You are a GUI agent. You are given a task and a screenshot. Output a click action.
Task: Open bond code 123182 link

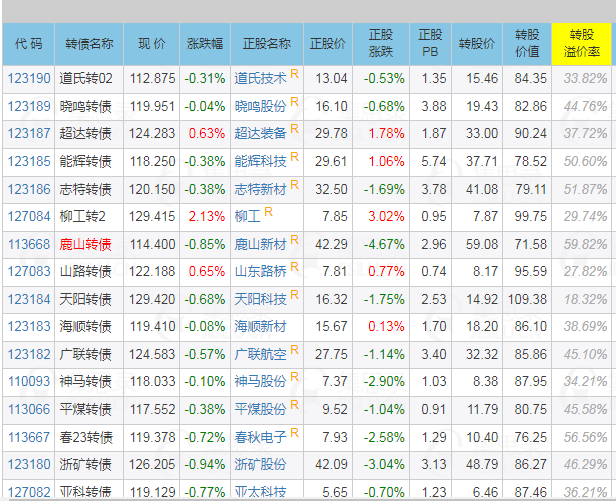(x=29, y=354)
